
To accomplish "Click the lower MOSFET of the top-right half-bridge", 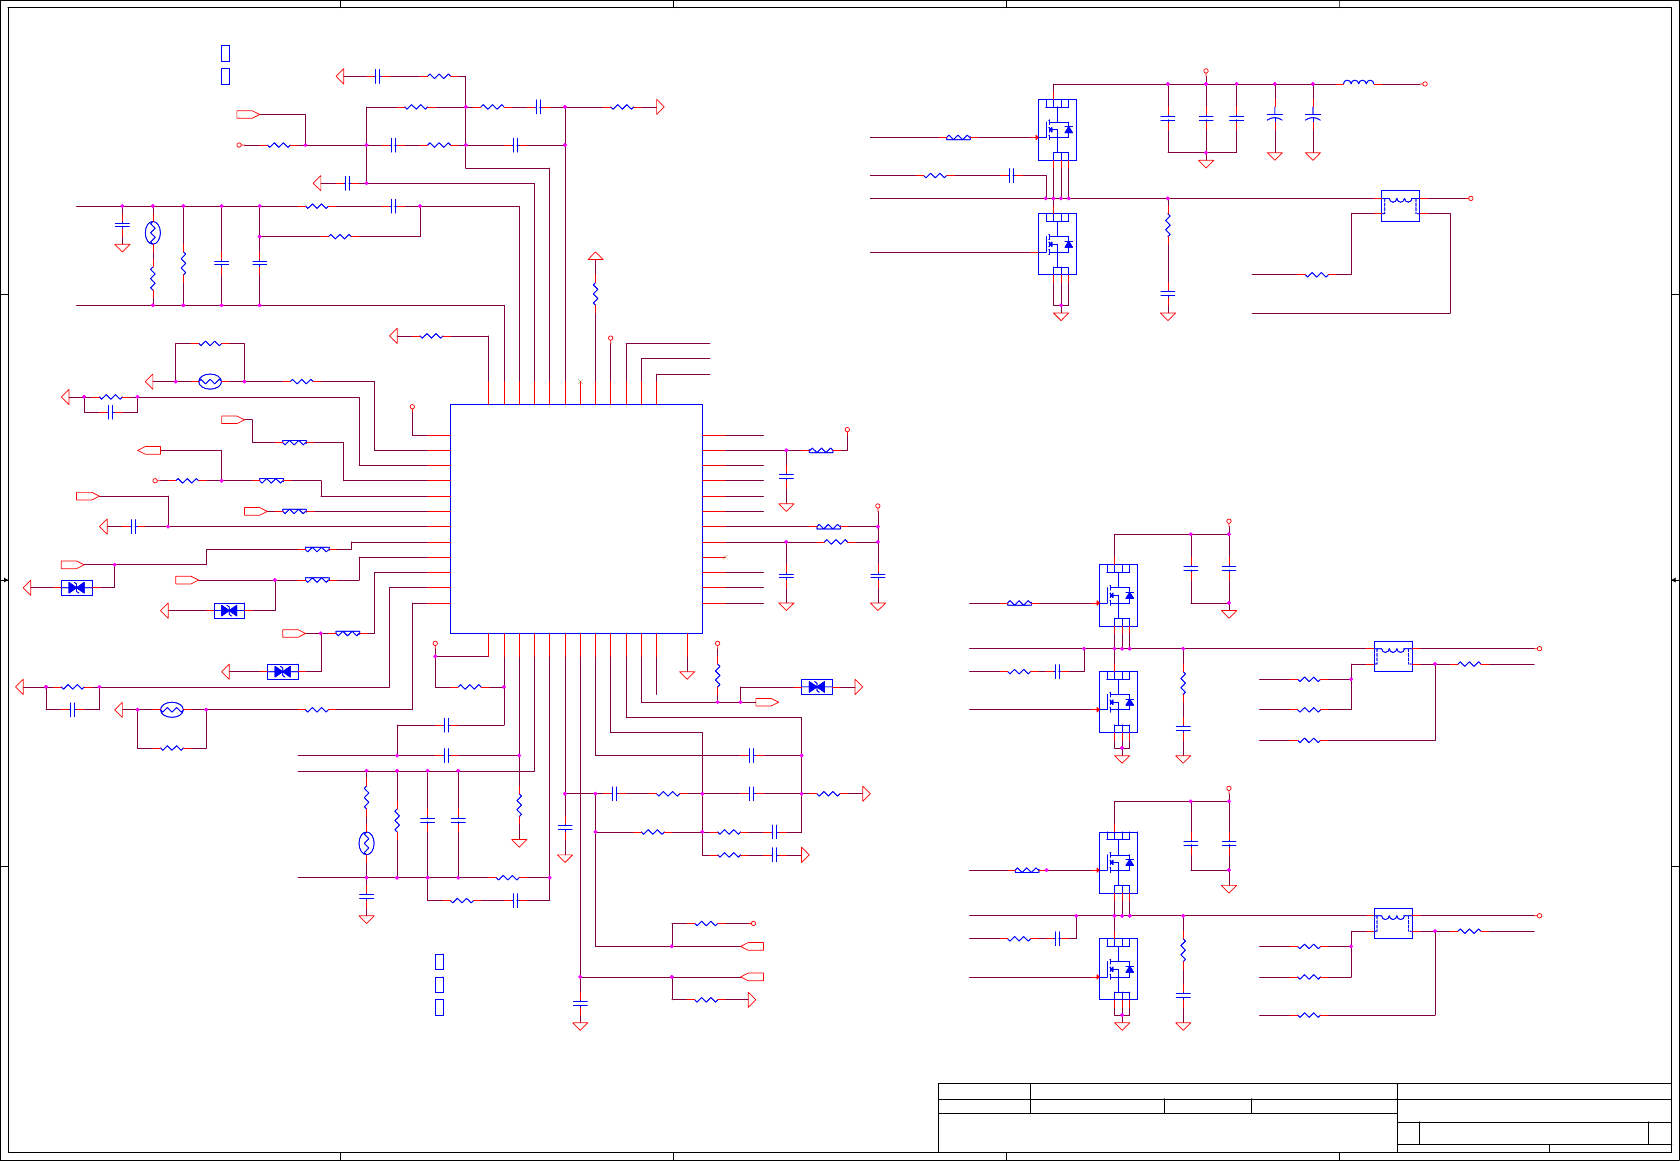I will [x=1057, y=244].
